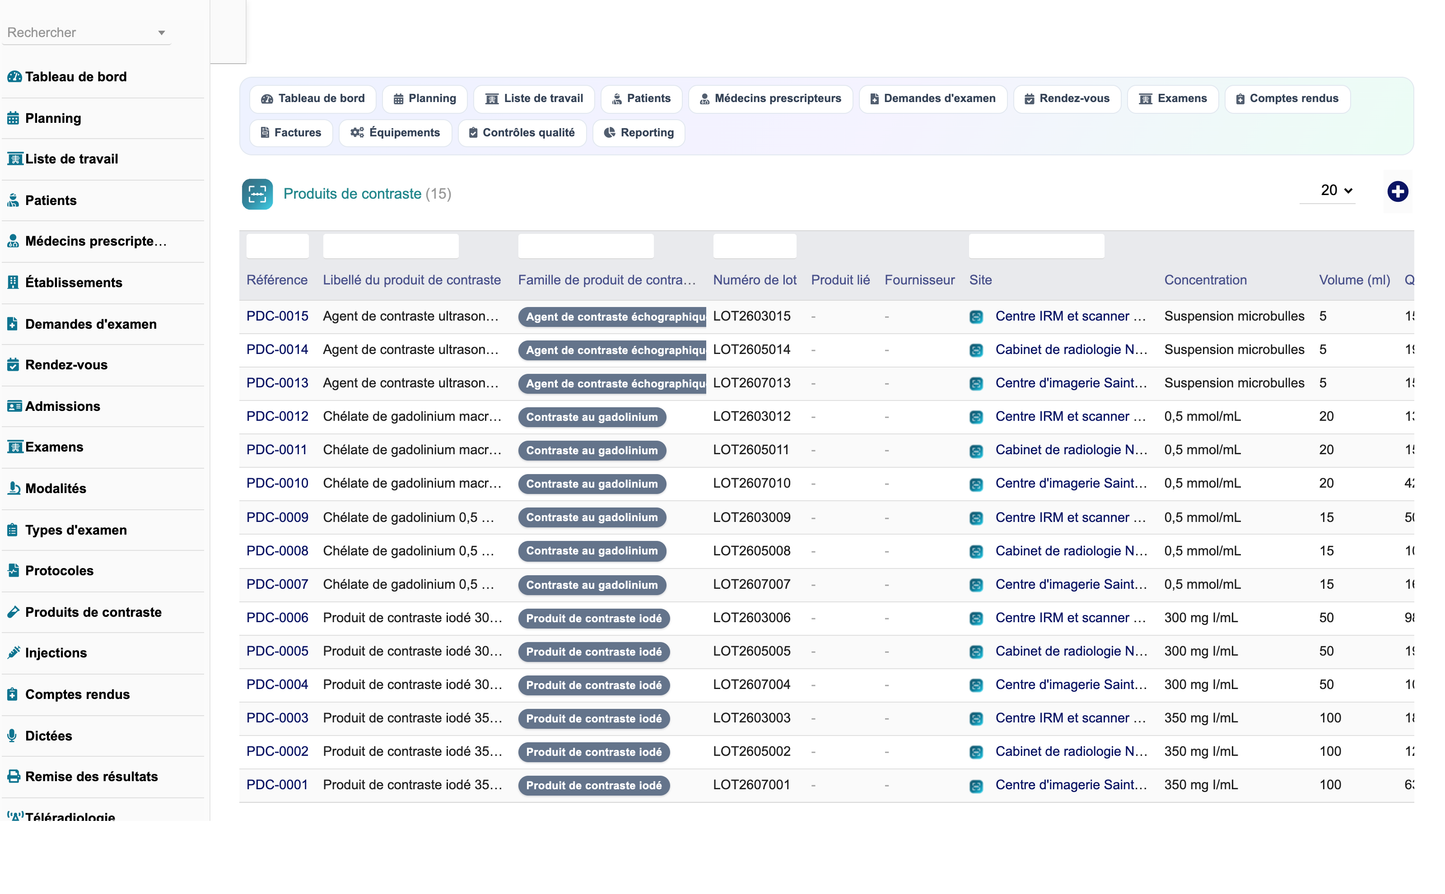Open the Planning tab in top bar
Image resolution: width=1445 pixels, height=894 pixels.
[x=425, y=99]
